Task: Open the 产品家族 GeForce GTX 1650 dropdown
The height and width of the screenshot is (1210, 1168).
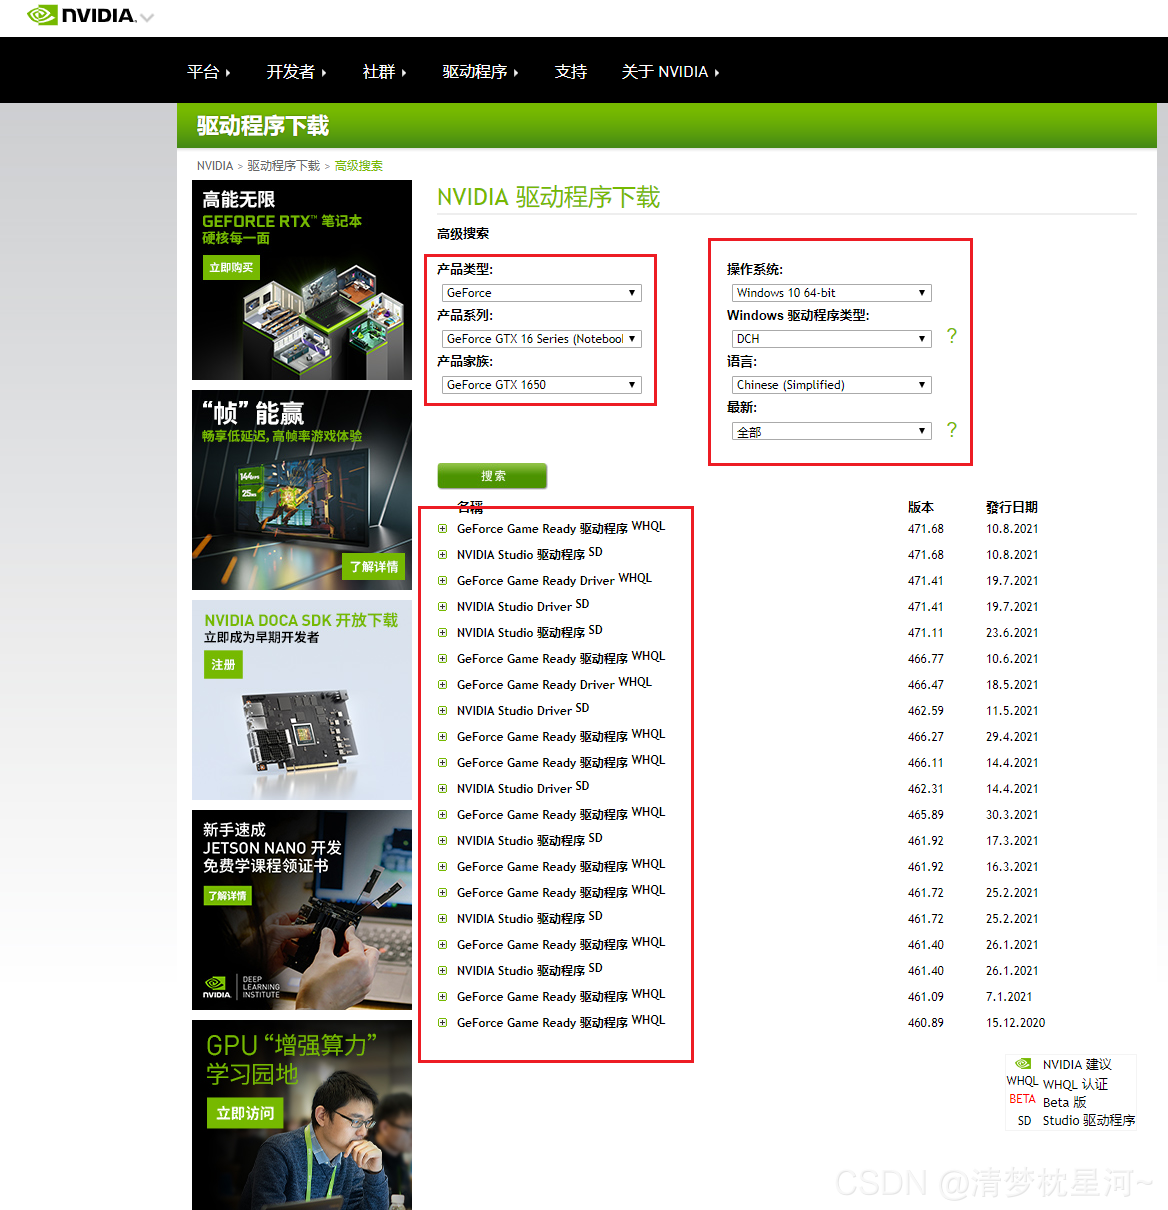Action: coord(541,385)
